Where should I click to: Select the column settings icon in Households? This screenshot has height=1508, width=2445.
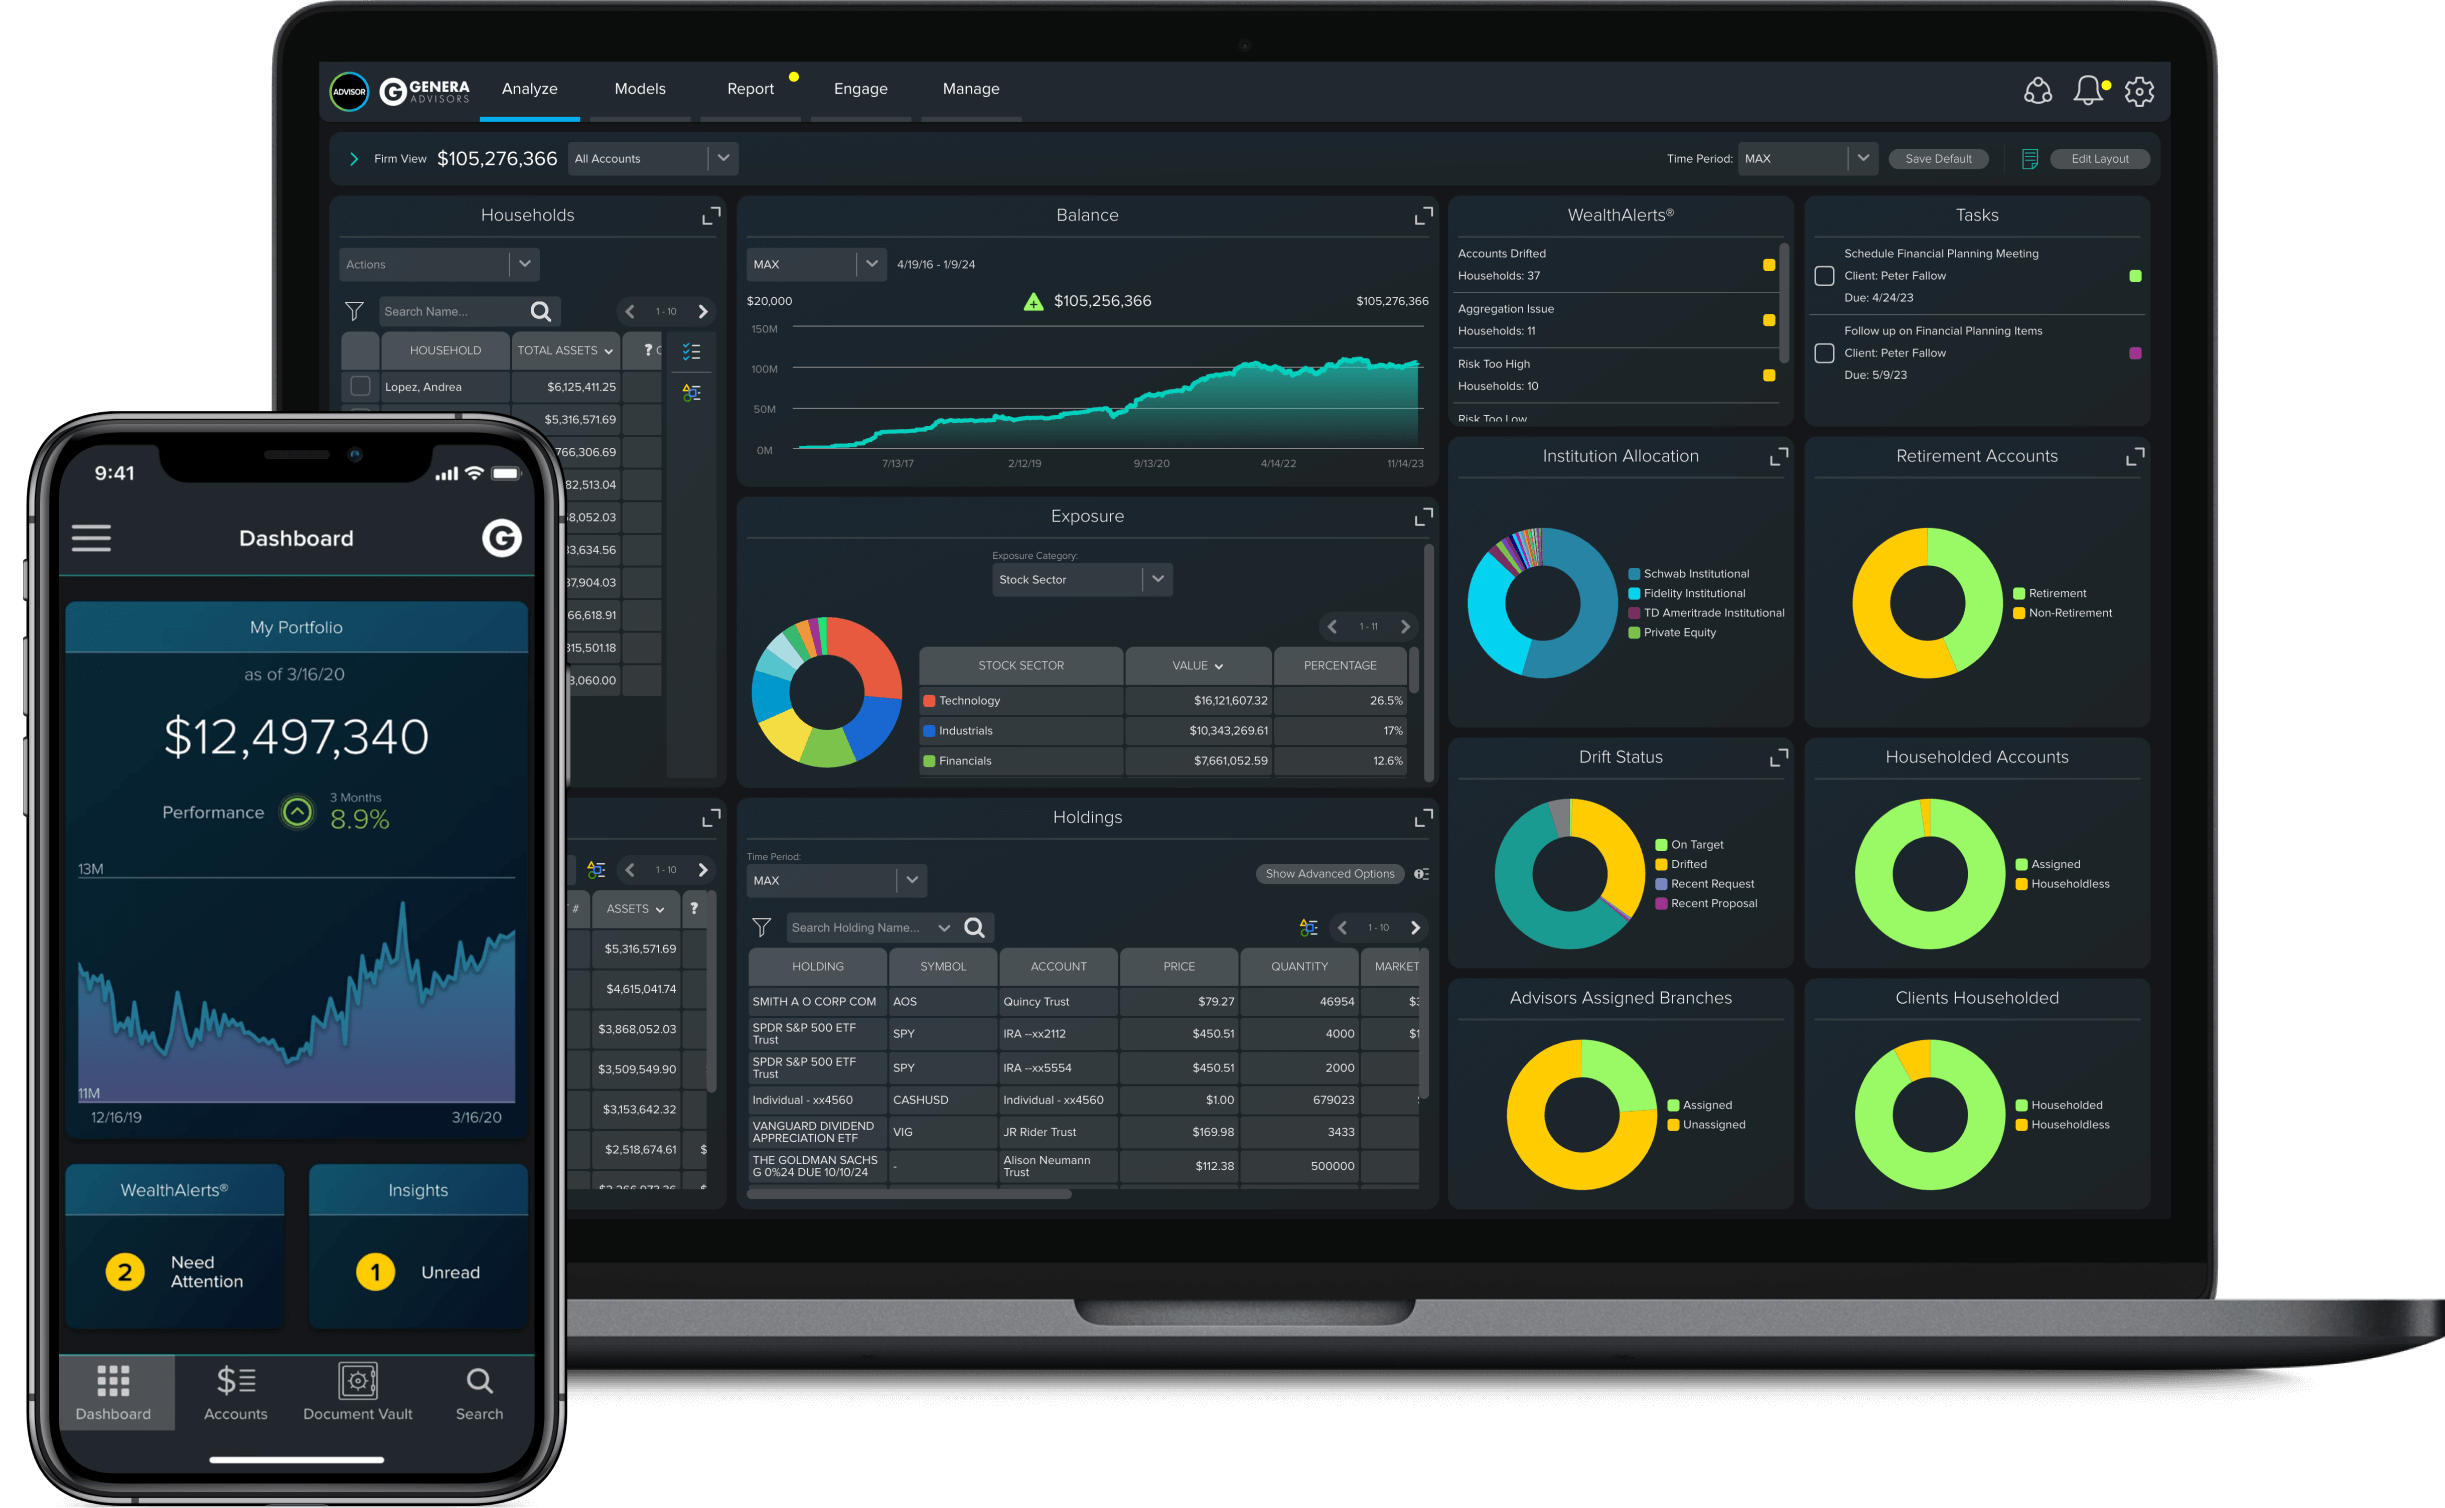click(693, 351)
